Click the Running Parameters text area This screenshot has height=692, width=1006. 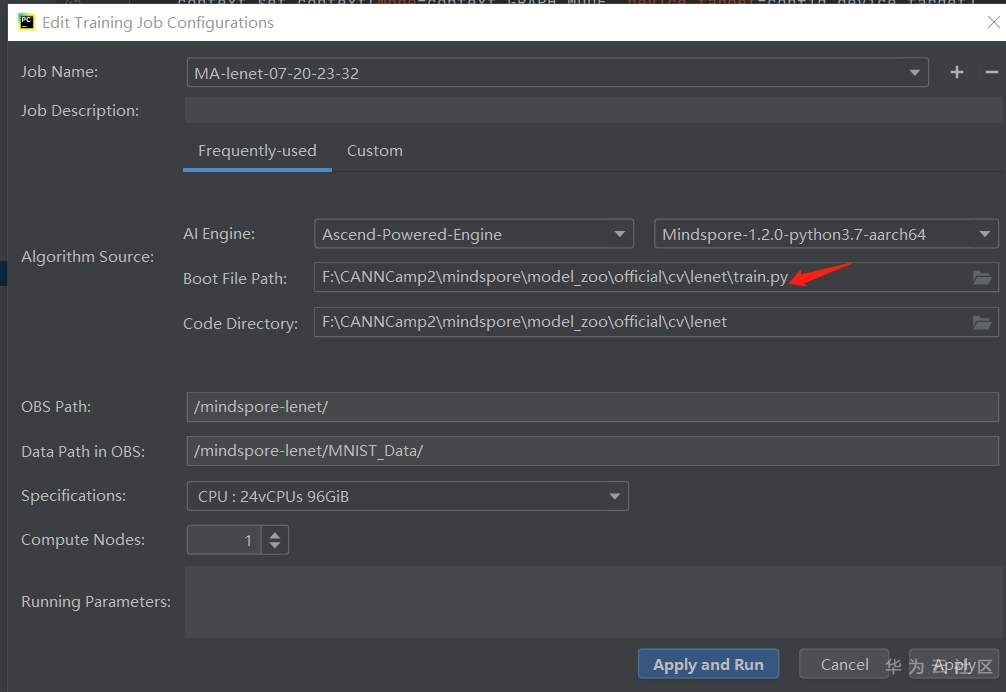coord(593,602)
